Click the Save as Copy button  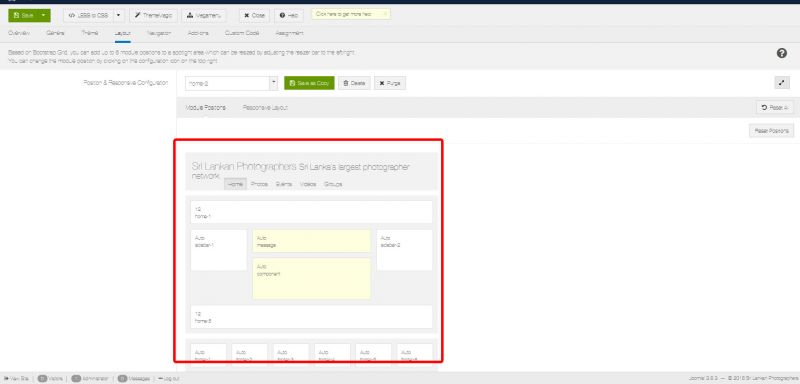[x=309, y=83]
